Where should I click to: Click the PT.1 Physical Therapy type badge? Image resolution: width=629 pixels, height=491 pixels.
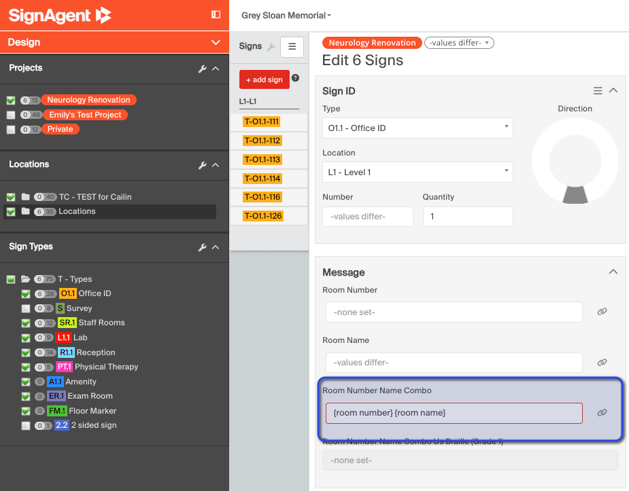64,367
